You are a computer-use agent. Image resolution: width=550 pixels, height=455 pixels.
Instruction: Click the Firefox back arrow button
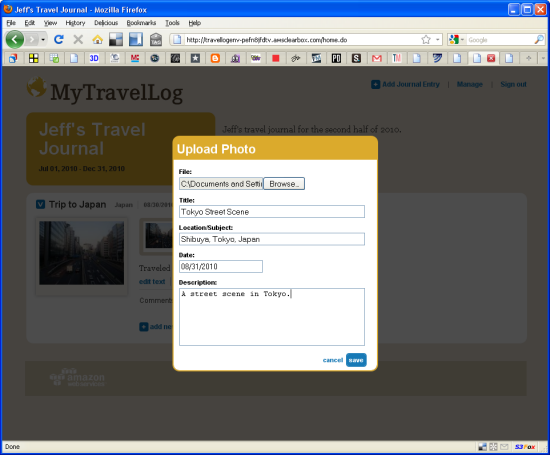point(14,39)
